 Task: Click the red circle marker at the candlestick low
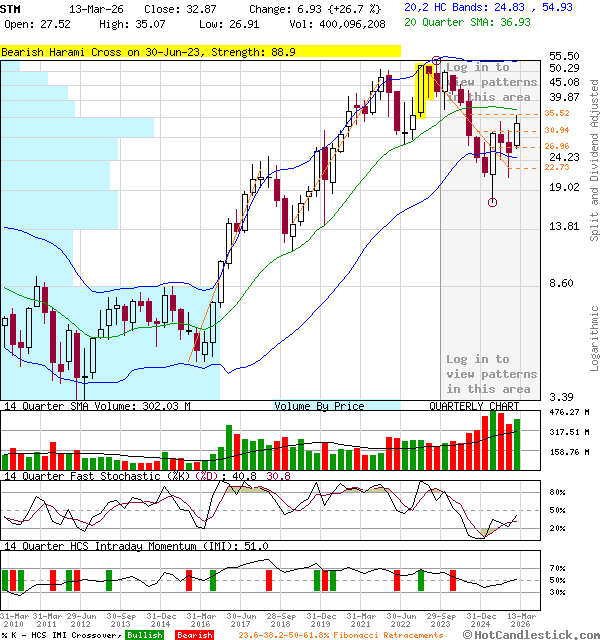[492, 202]
